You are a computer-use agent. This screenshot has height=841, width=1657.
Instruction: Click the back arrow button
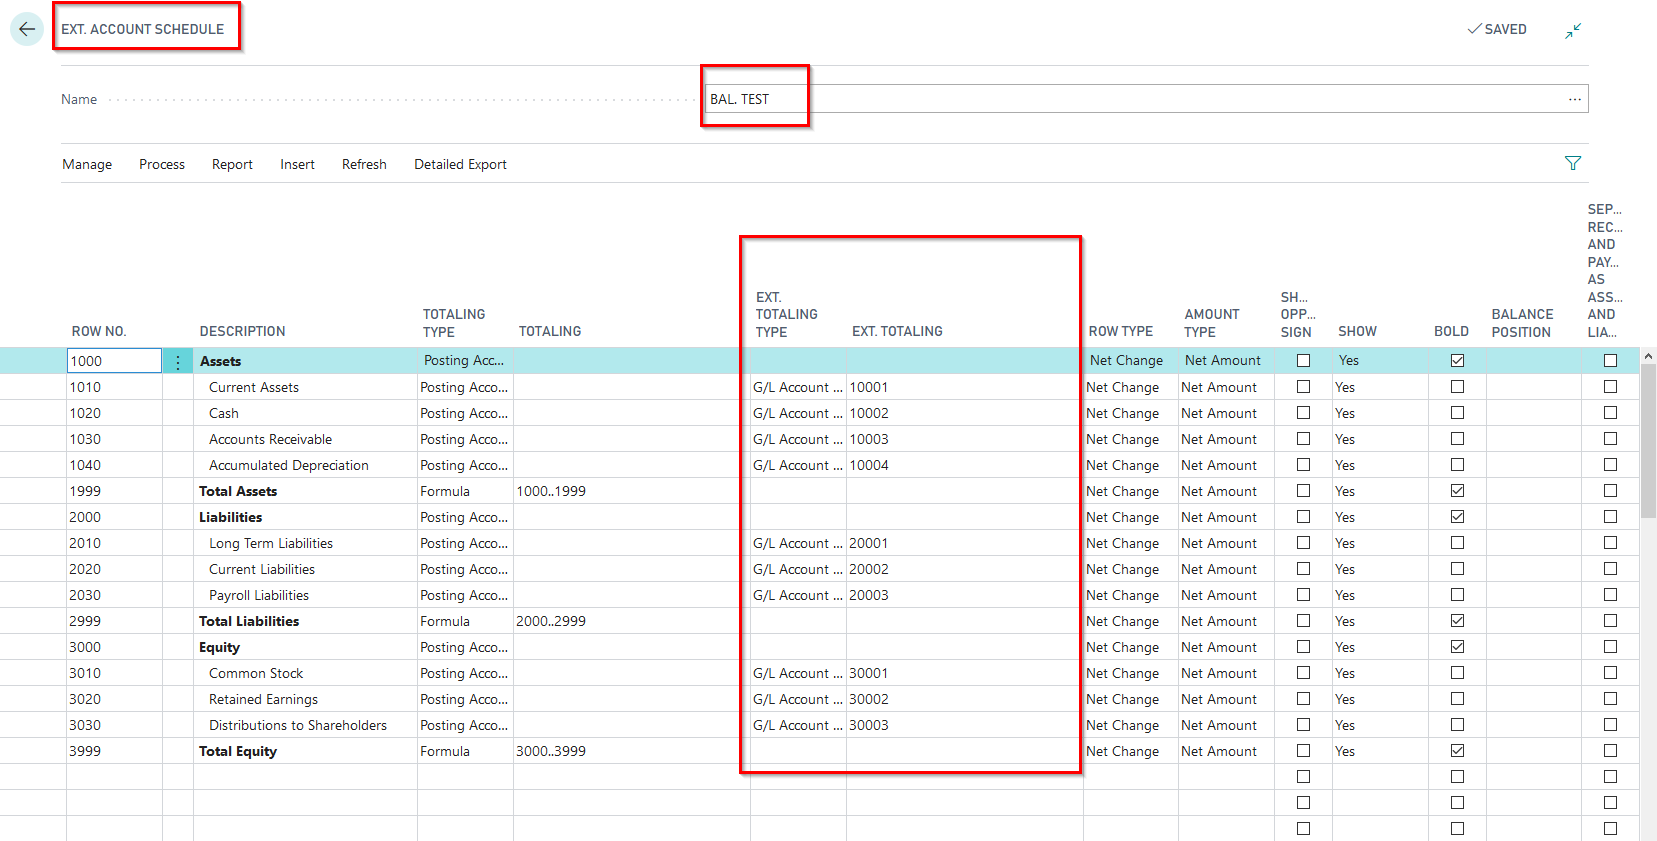(x=27, y=29)
